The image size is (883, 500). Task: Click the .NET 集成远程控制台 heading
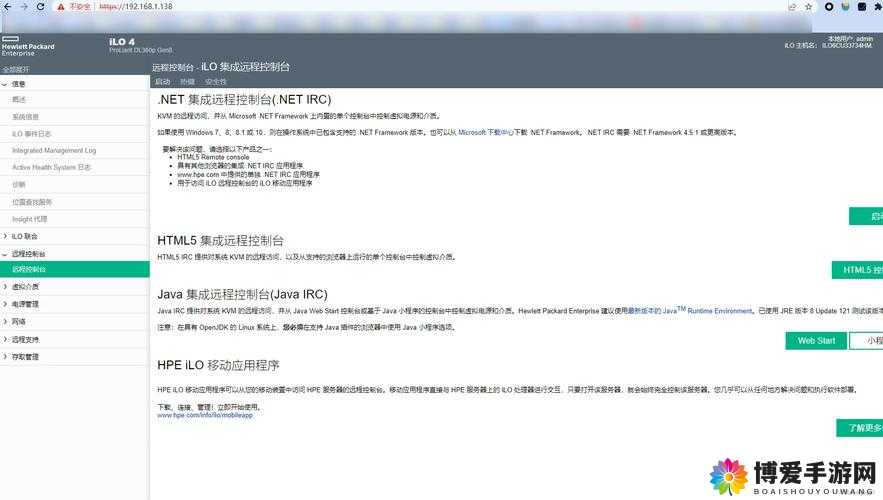[x=244, y=100]
